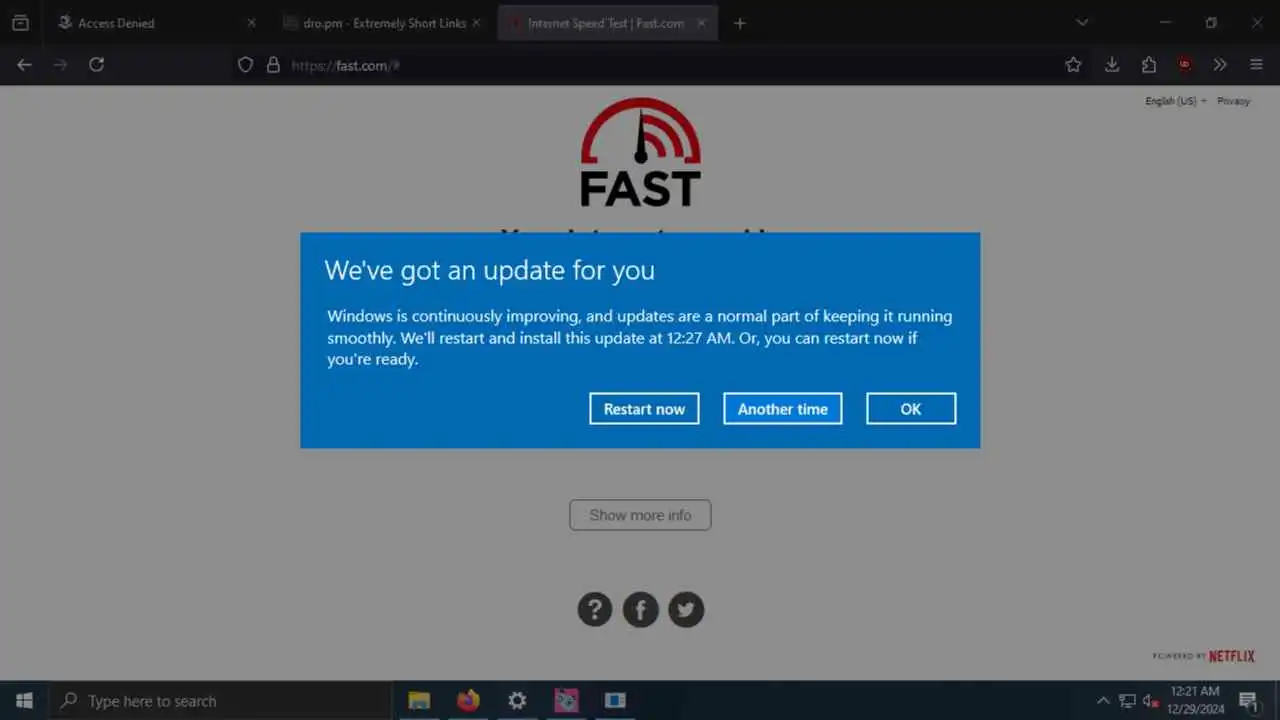The width and height of the screenshot is (1280, 720).
Task: Expand the list all tabs chevron
Action: click(1082, 23)
